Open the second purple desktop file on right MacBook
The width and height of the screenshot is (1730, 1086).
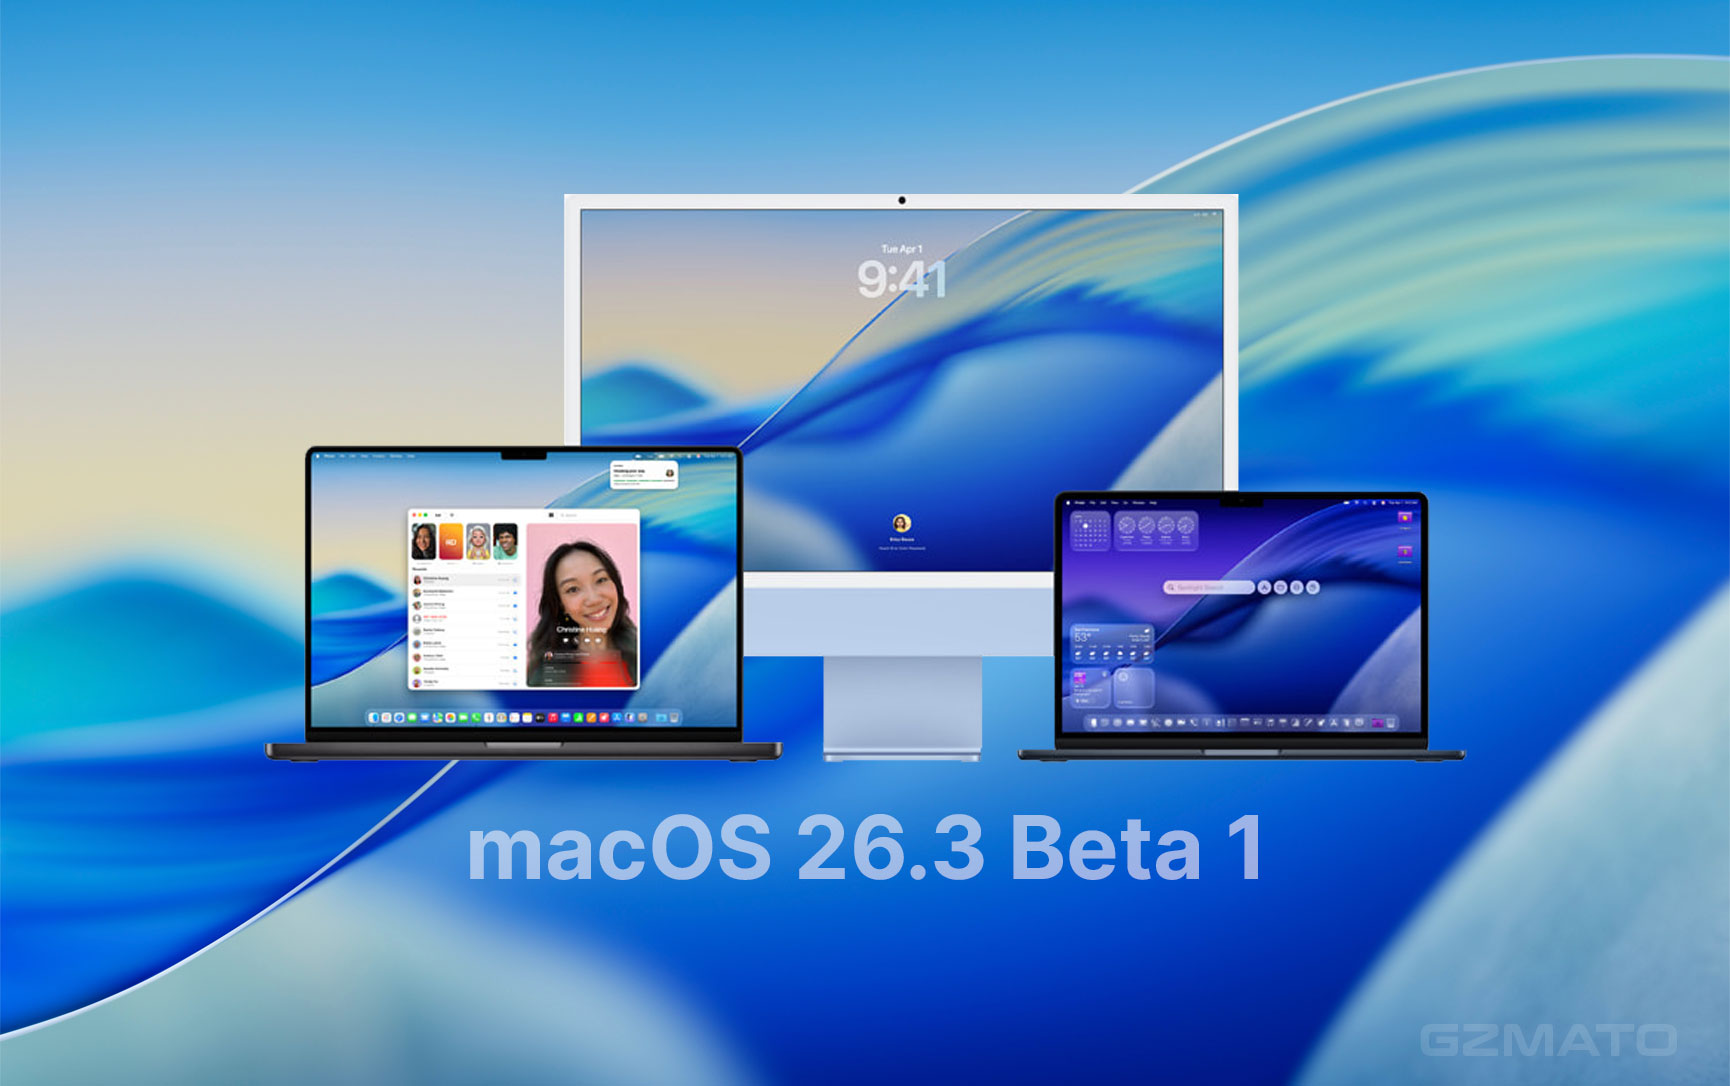coord(1405,551)
